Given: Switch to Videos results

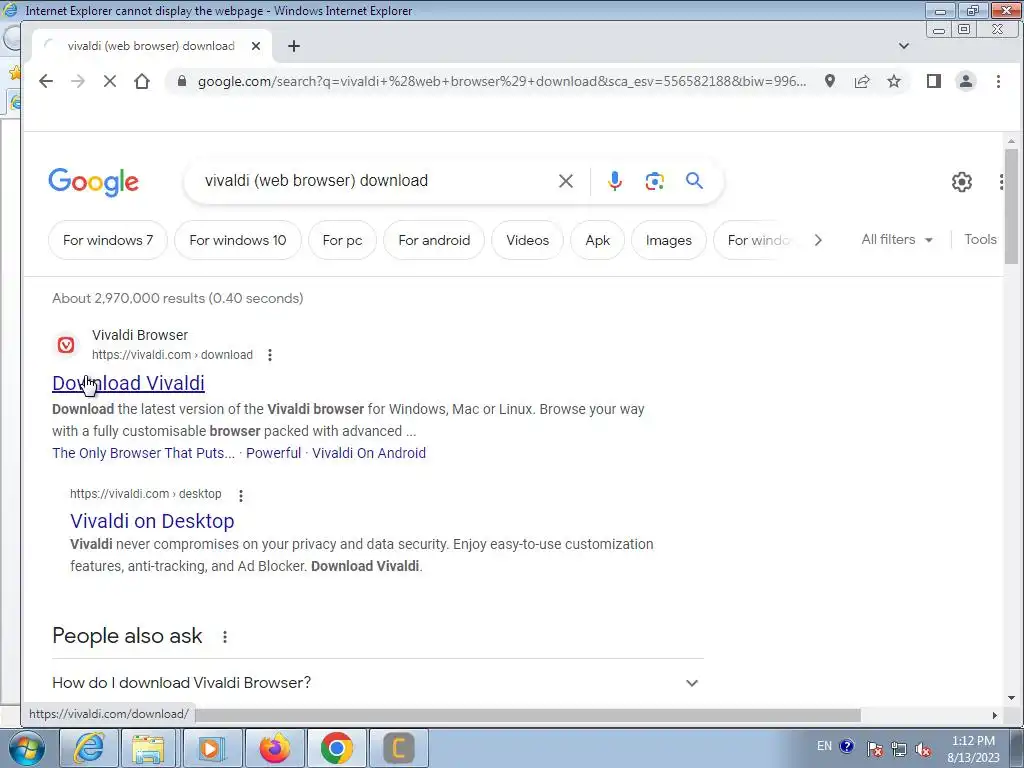Looking at the screenshot, I should pos(527,240).
